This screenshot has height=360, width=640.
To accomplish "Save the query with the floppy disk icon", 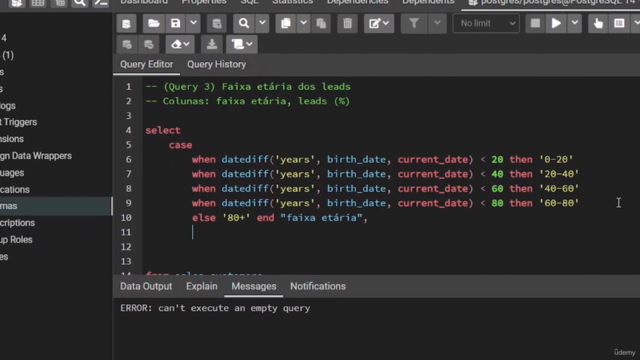I will 176,24.
